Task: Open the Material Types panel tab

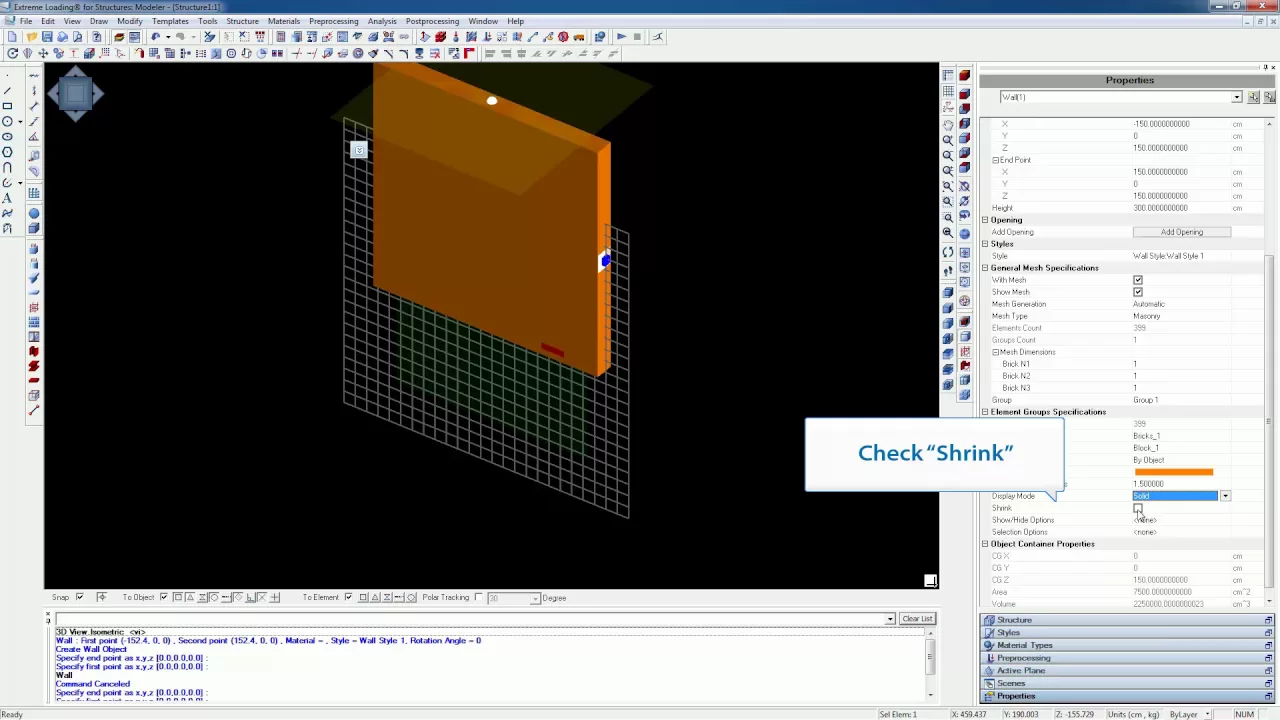Action: coord(1126,645)
